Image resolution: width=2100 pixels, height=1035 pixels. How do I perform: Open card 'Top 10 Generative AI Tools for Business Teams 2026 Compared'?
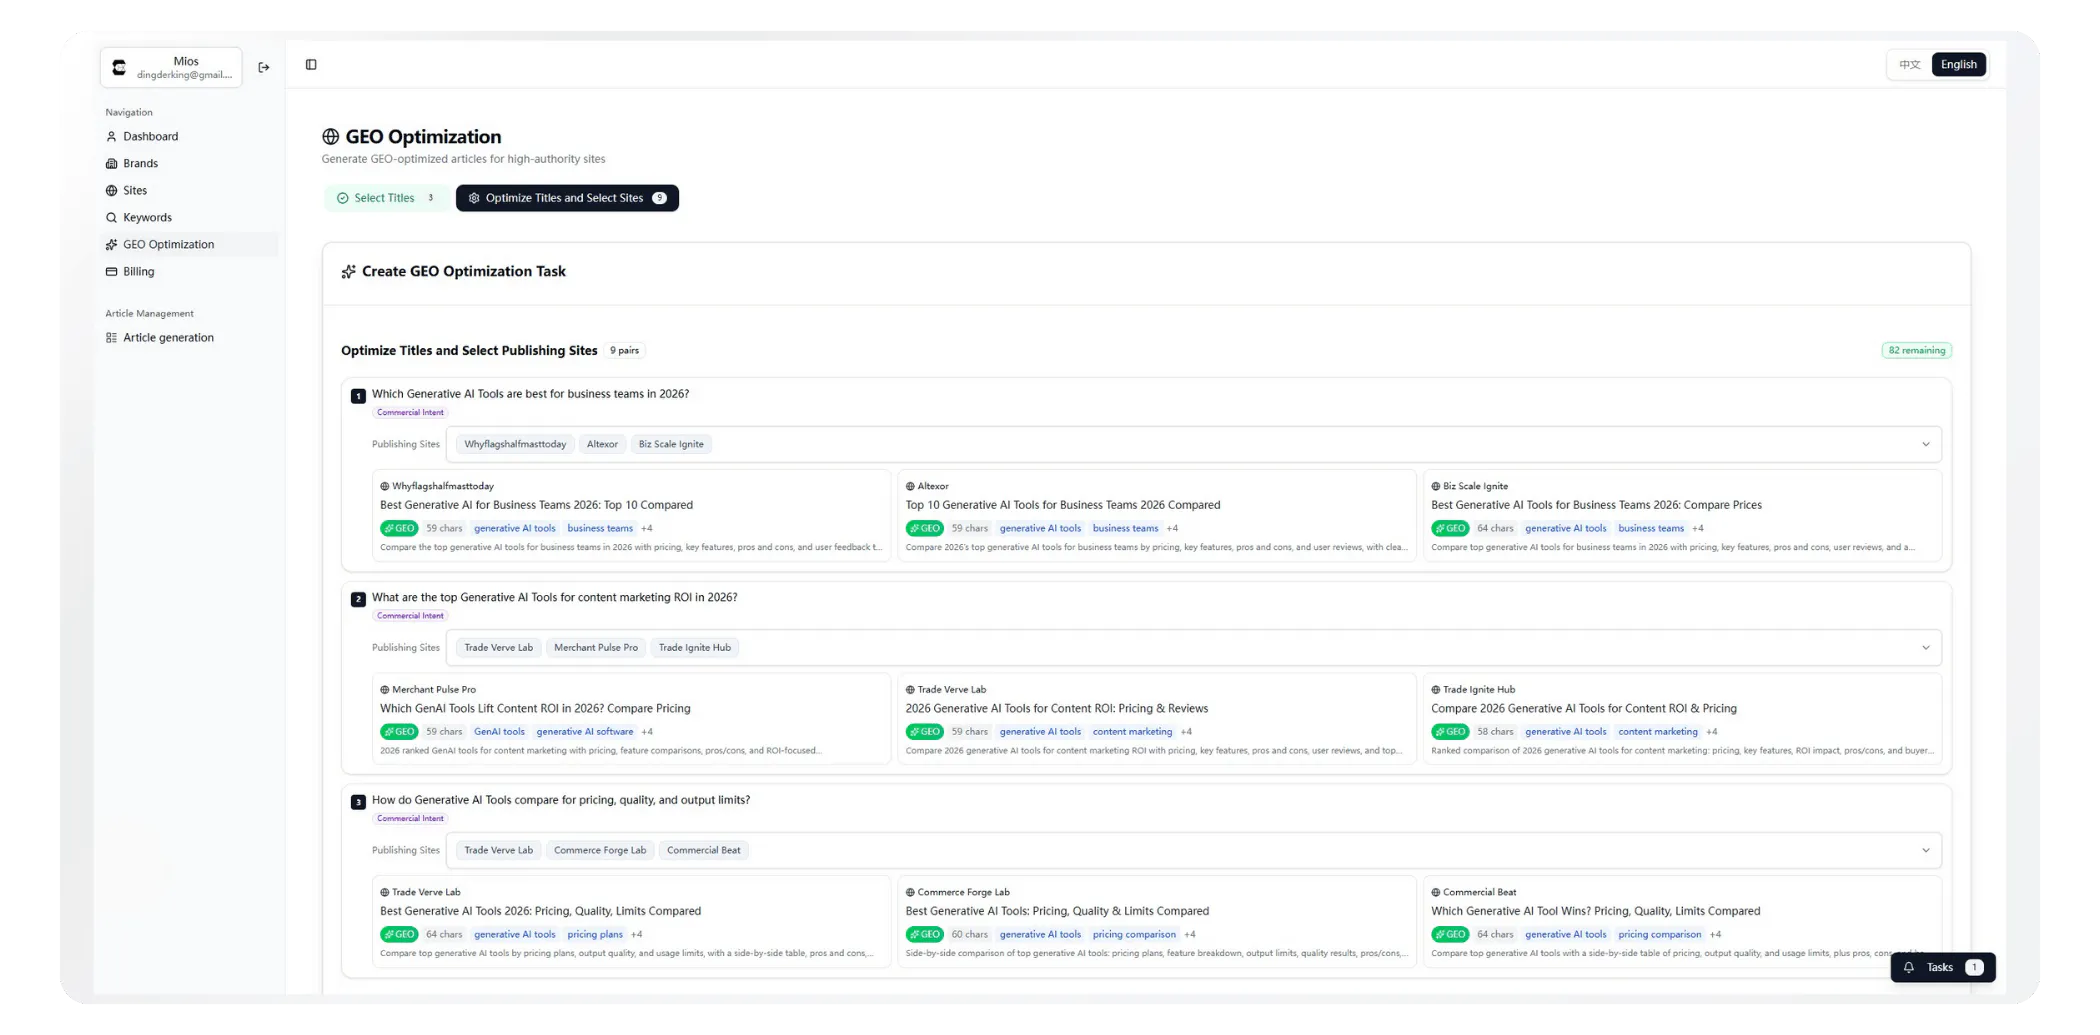coord(1157,517)
